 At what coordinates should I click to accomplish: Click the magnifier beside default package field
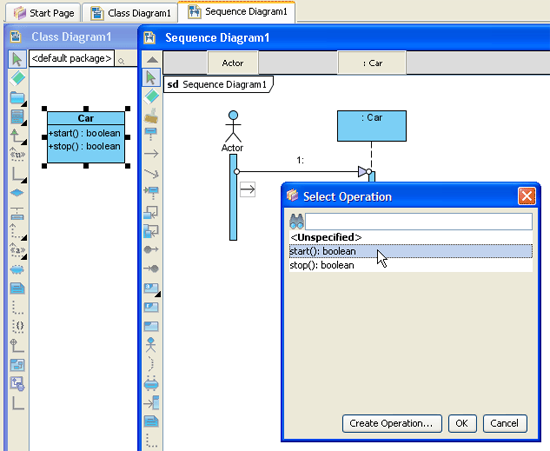click(121, 61)
